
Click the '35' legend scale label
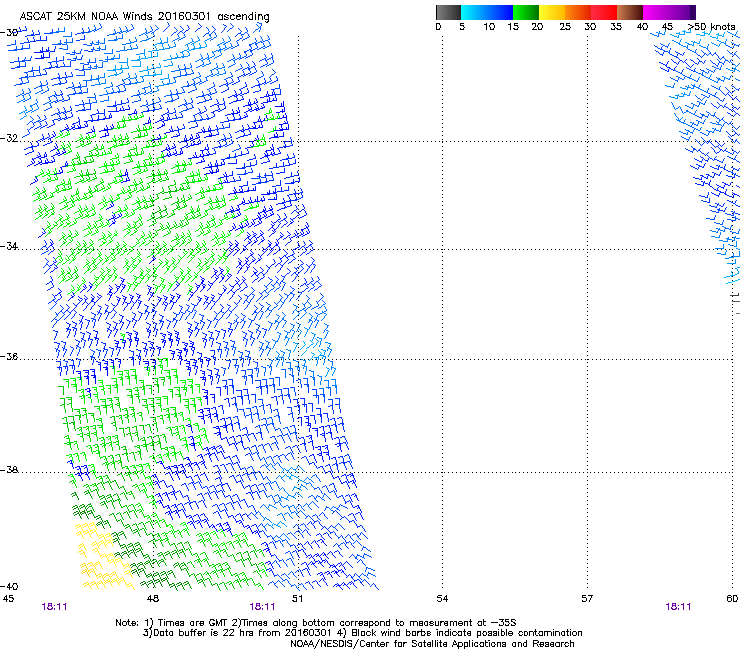tap(616, 27)
